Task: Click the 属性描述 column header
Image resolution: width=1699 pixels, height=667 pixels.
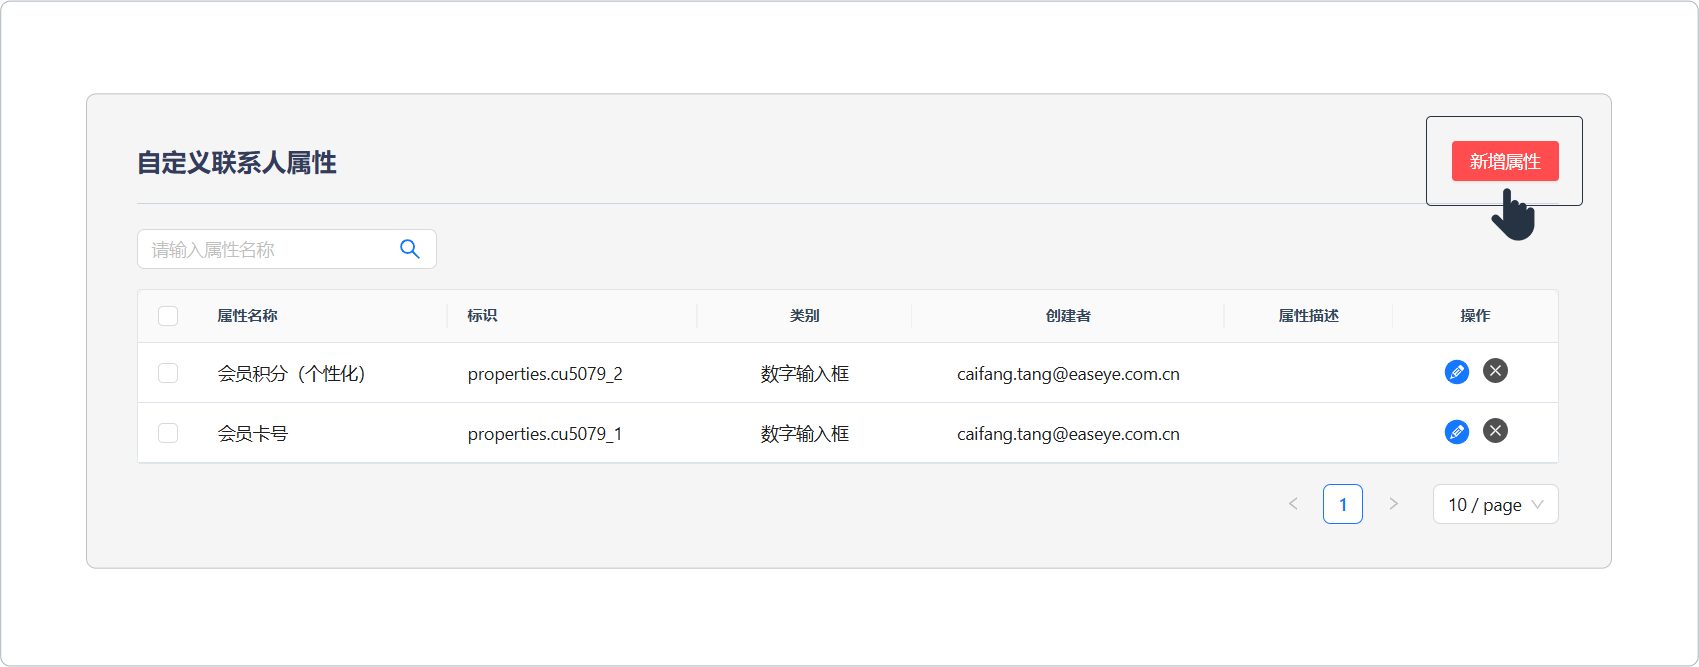Action: (x=1308, y=316)
